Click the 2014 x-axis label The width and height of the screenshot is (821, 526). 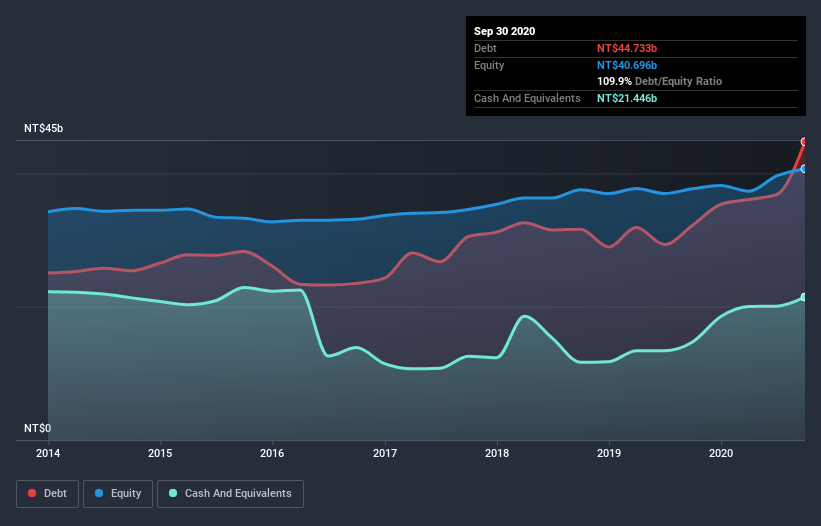pos(48,453)
